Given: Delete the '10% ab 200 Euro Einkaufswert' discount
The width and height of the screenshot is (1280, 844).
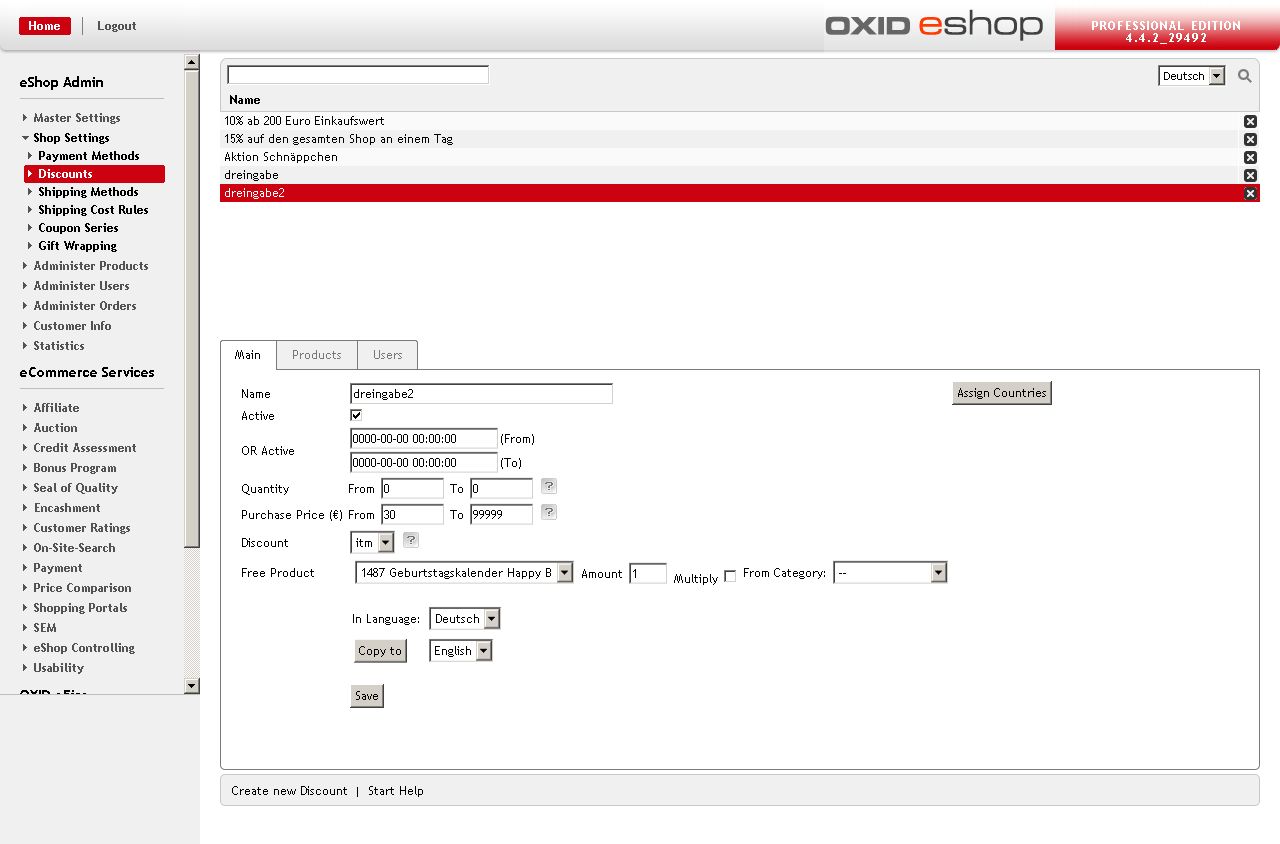Looking at the screenshot, I should [1250, 121].
